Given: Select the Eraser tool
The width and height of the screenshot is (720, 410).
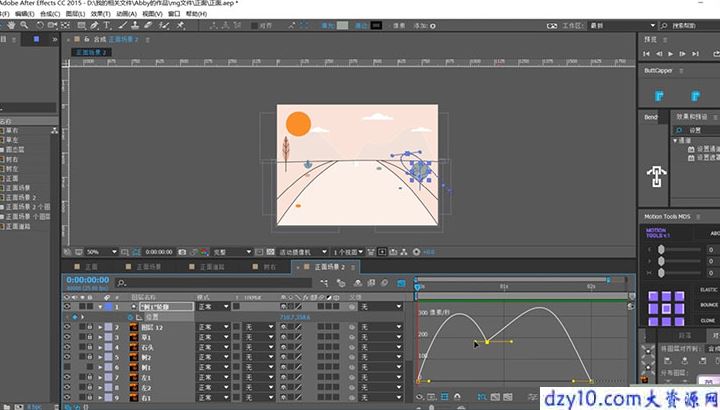Looking at the screenshot, I should [x=148, y=25].
